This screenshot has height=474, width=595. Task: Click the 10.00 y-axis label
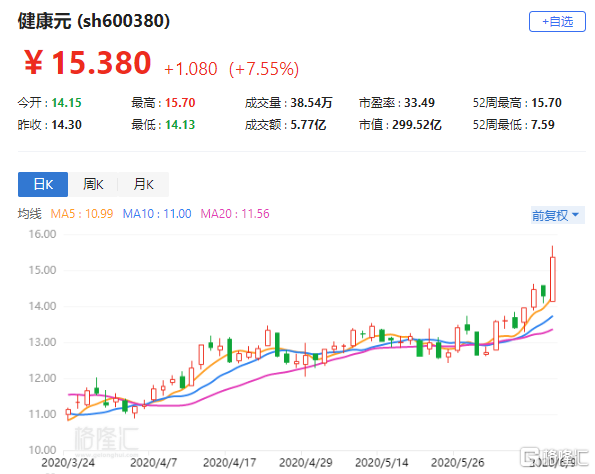pos(42,450)
